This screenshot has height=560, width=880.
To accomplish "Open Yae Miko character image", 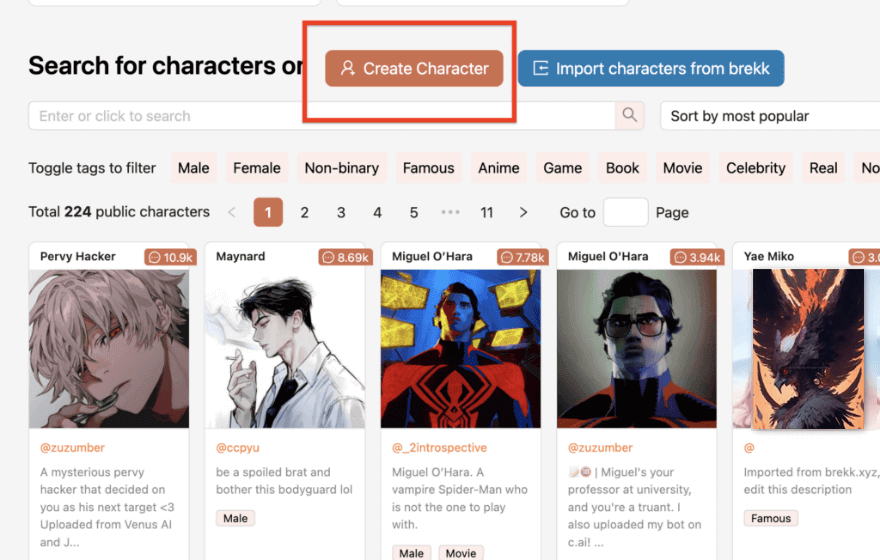I will (806, 348).
